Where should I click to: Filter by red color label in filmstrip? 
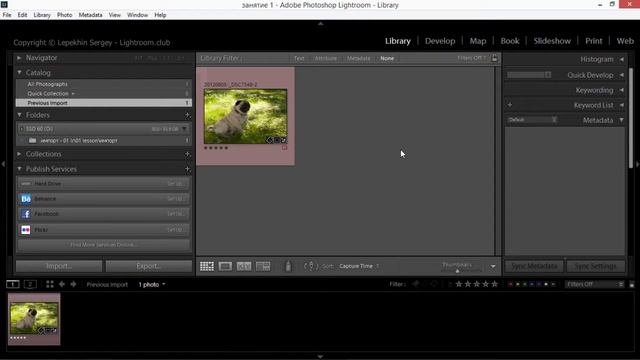click(x=510, y=284)
